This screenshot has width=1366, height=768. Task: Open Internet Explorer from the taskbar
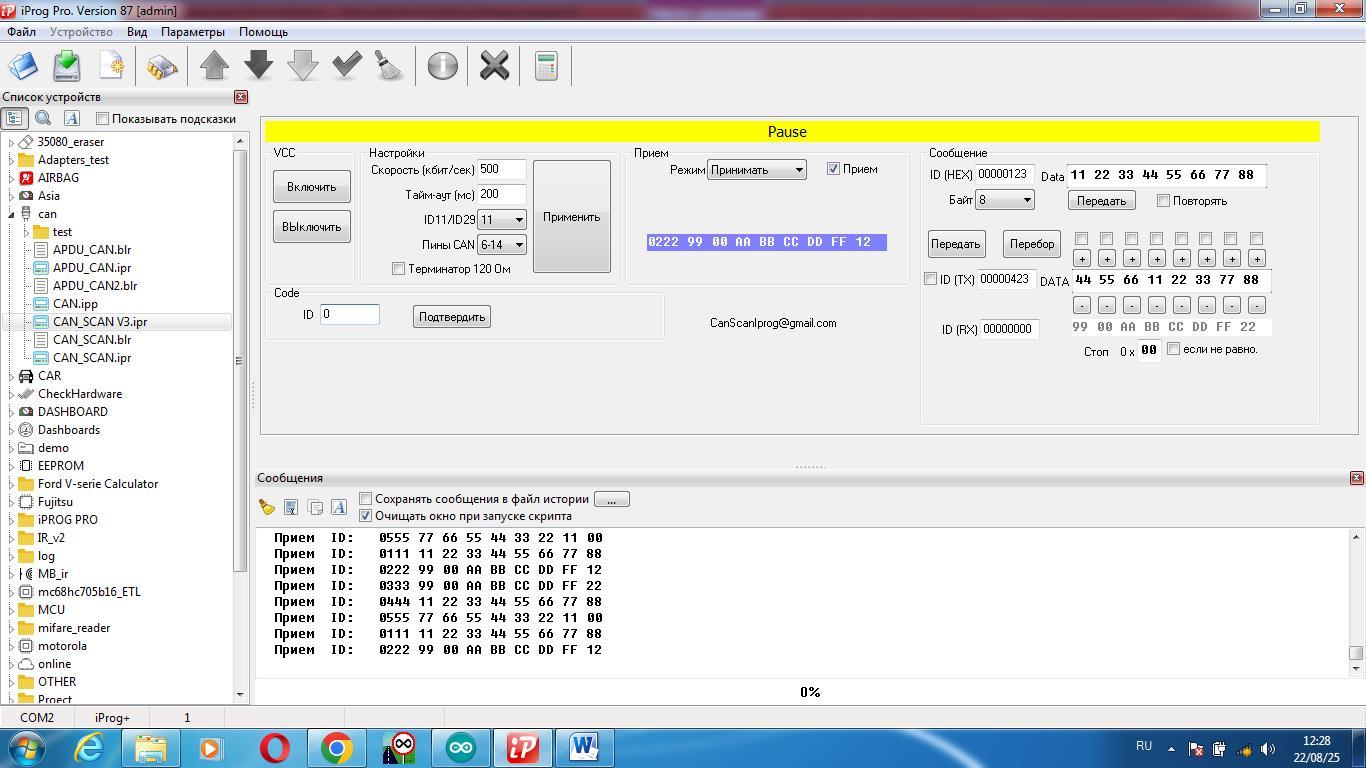pyautogui.click(x=90, y=748)
